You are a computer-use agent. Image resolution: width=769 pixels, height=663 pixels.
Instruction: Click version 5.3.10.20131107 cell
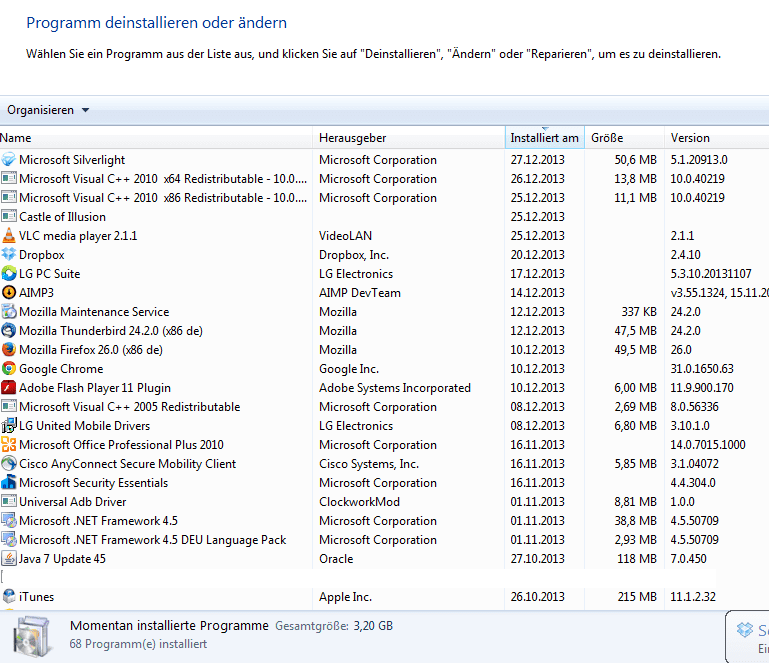(x=711, y=274)
